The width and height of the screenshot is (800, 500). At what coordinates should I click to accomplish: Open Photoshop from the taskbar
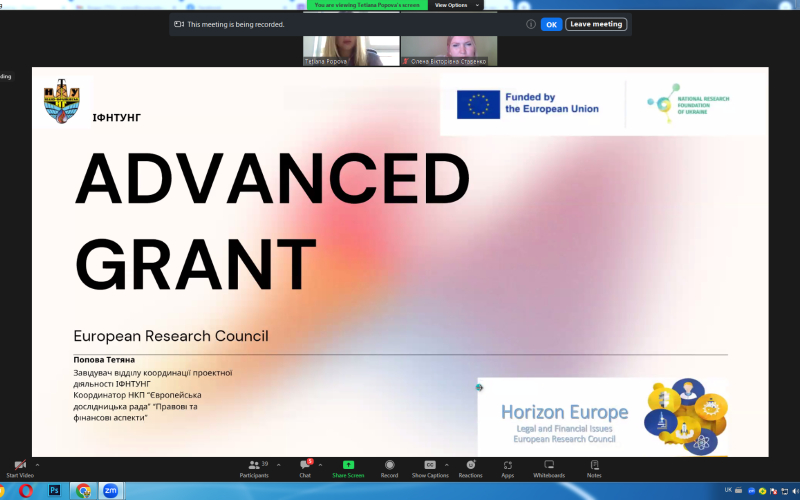pyautogui.click(x=55, y=491)
